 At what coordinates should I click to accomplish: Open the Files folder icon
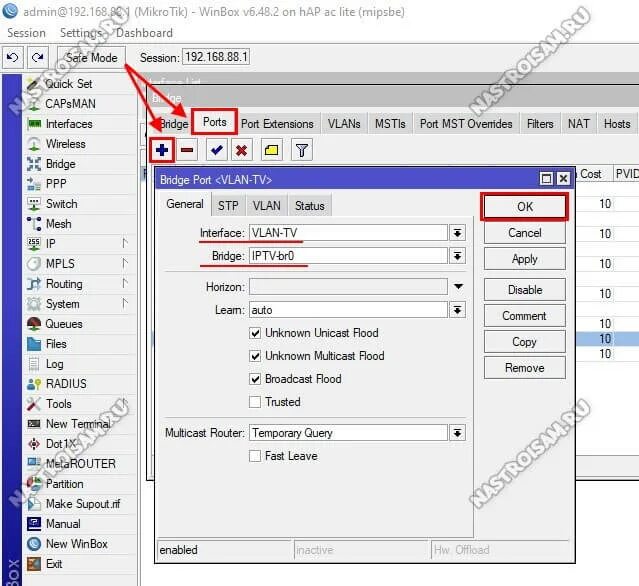(34, 344)
